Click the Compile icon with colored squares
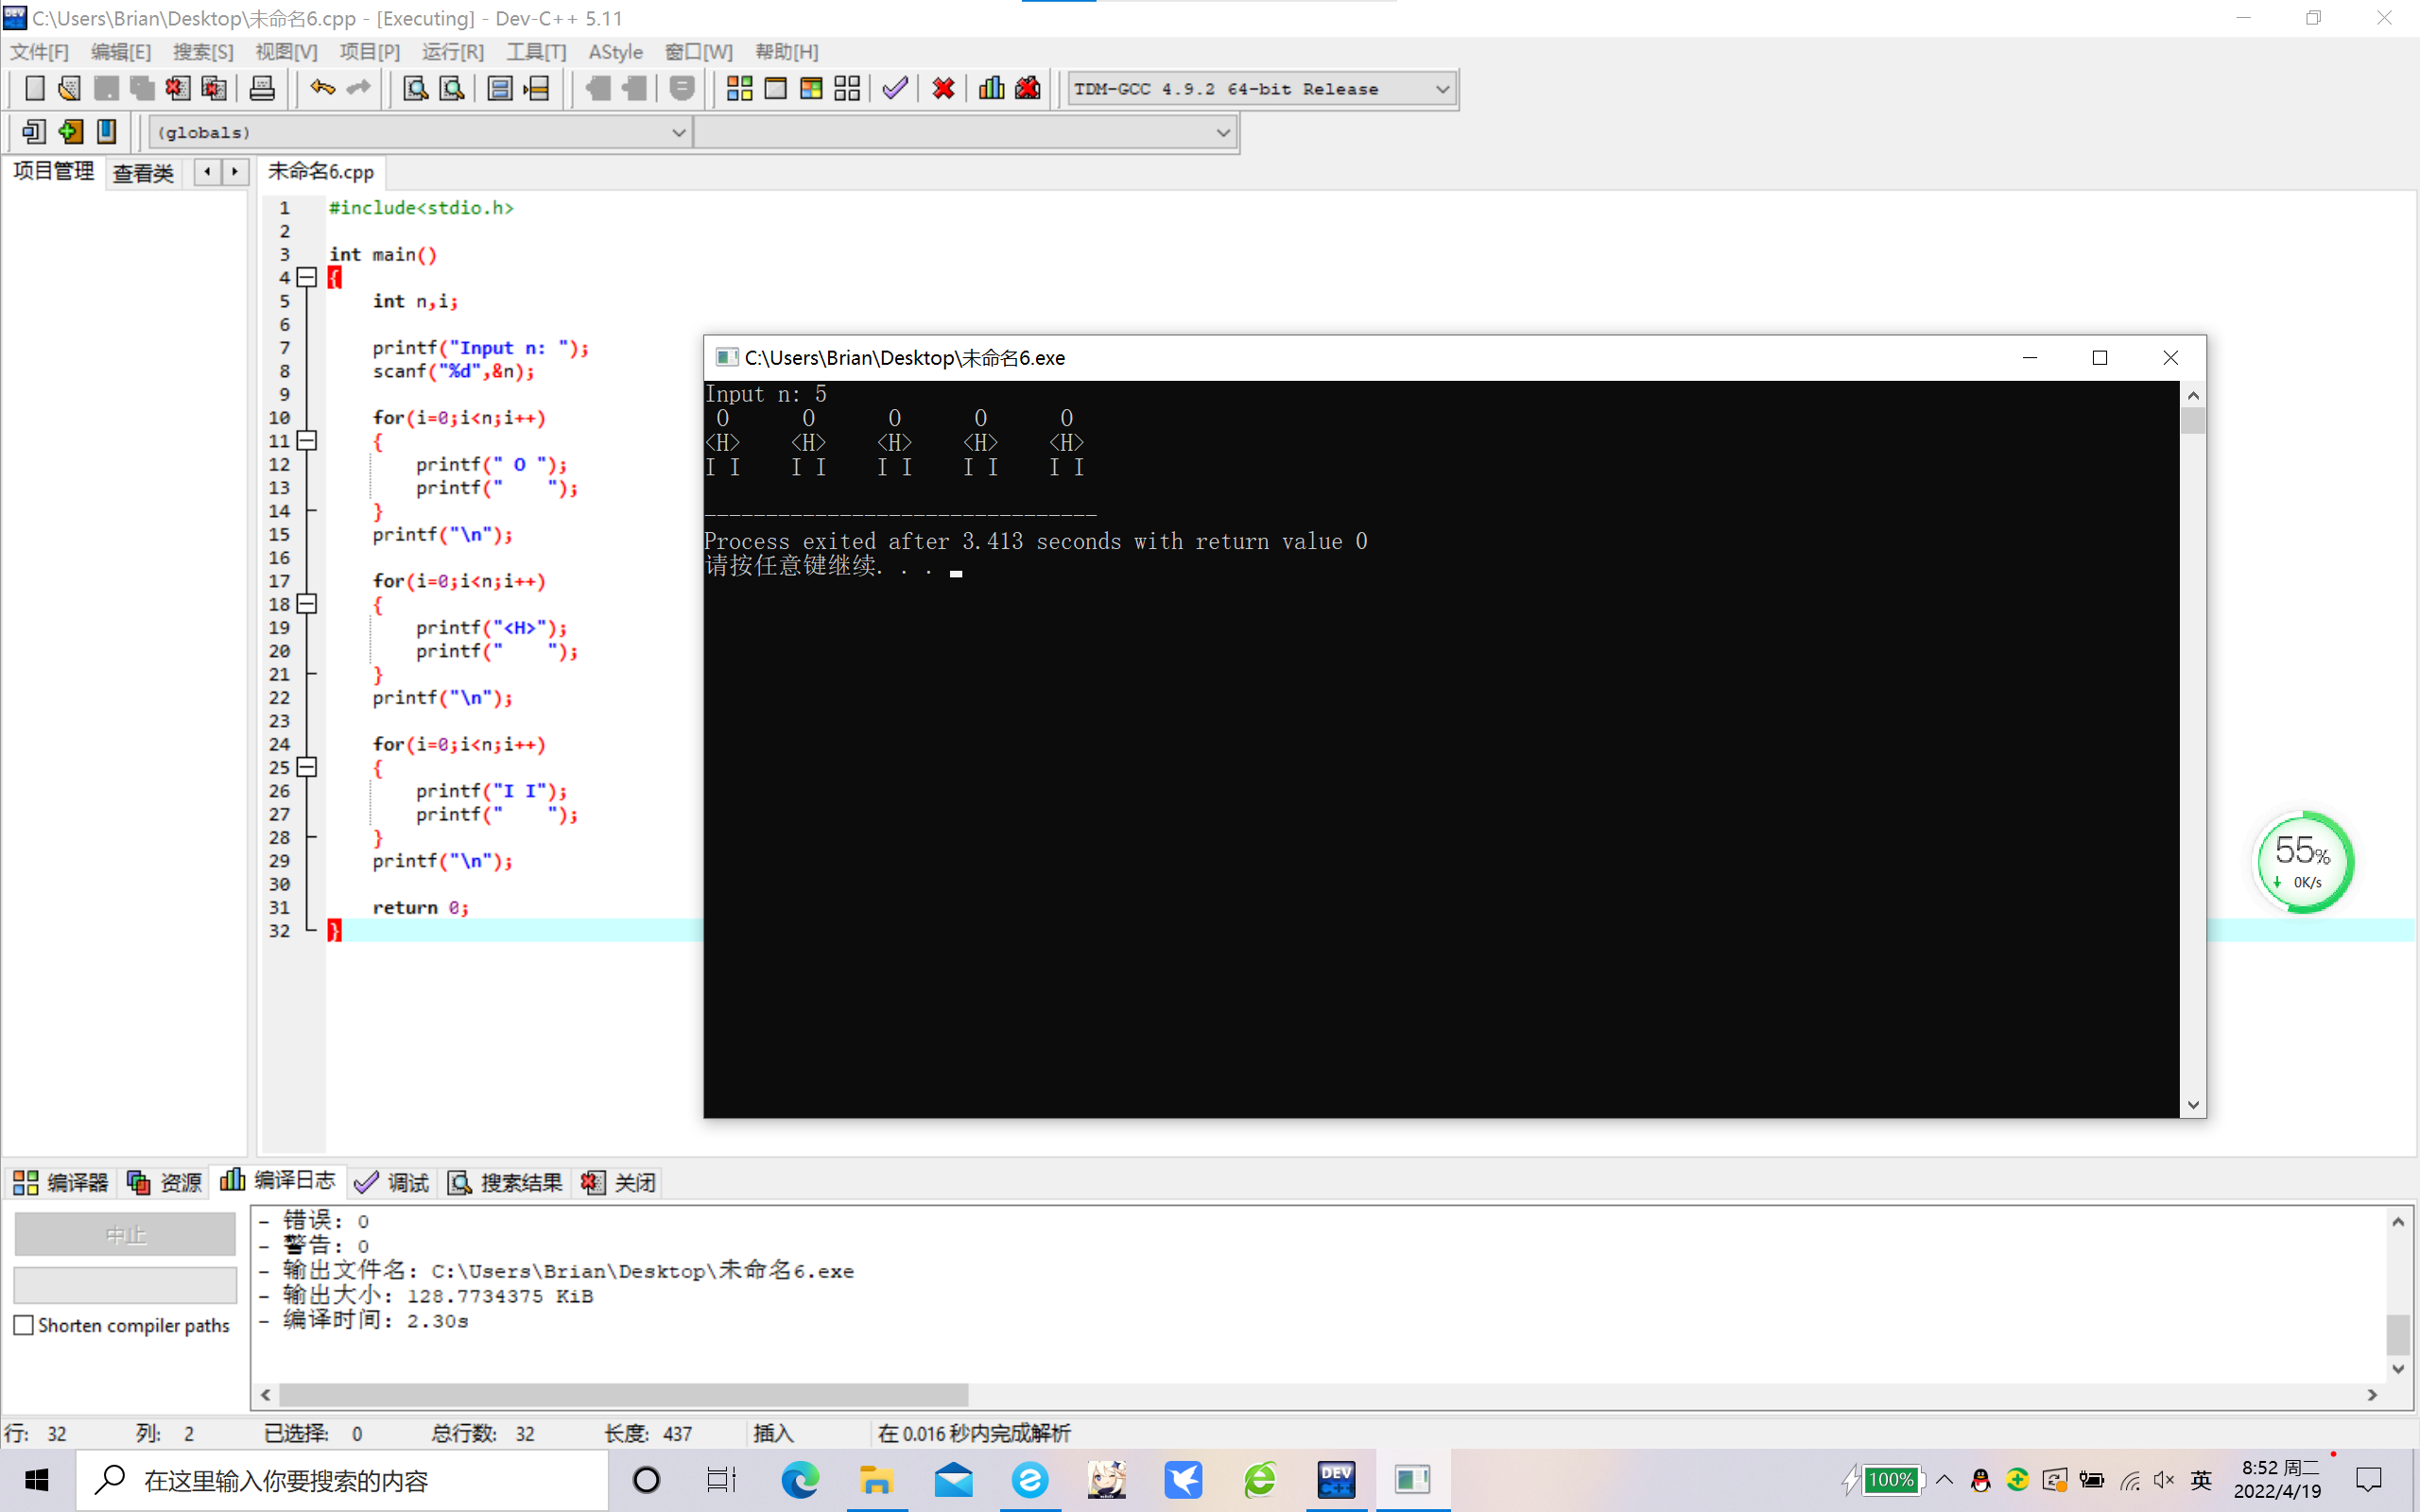Image resolution: width=2420 pixels, height=1512 pixels. coord(739,89)
